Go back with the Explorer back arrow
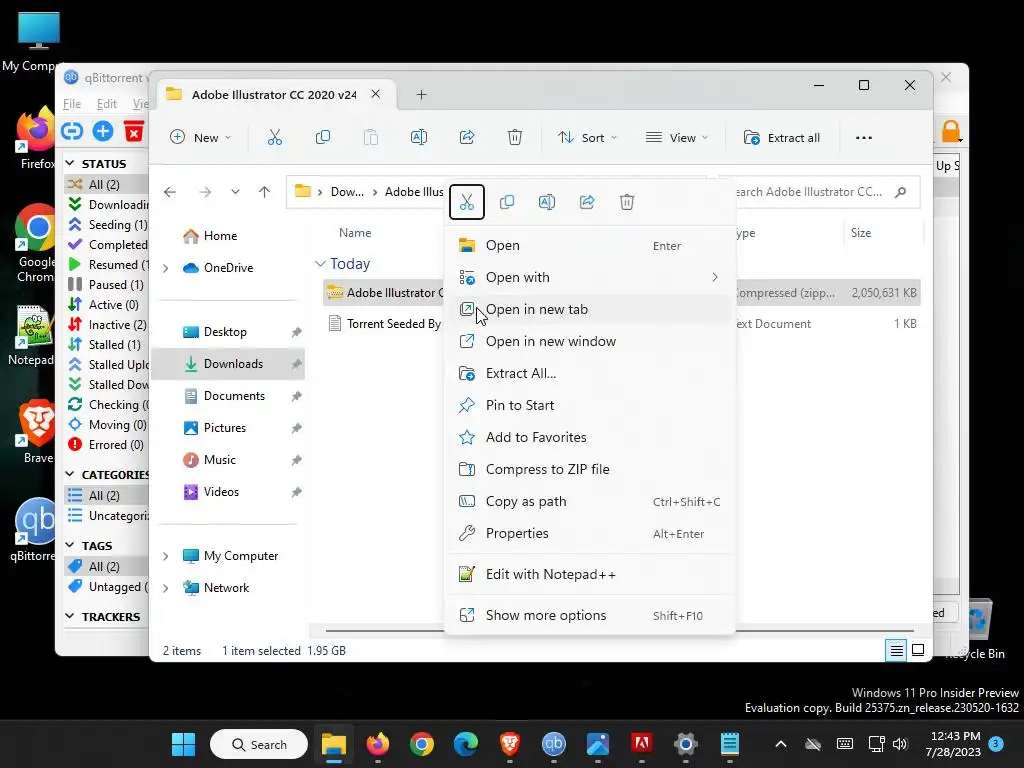Image resolution: width=1024 pixels, height=768 pixels. pos(170,192)
